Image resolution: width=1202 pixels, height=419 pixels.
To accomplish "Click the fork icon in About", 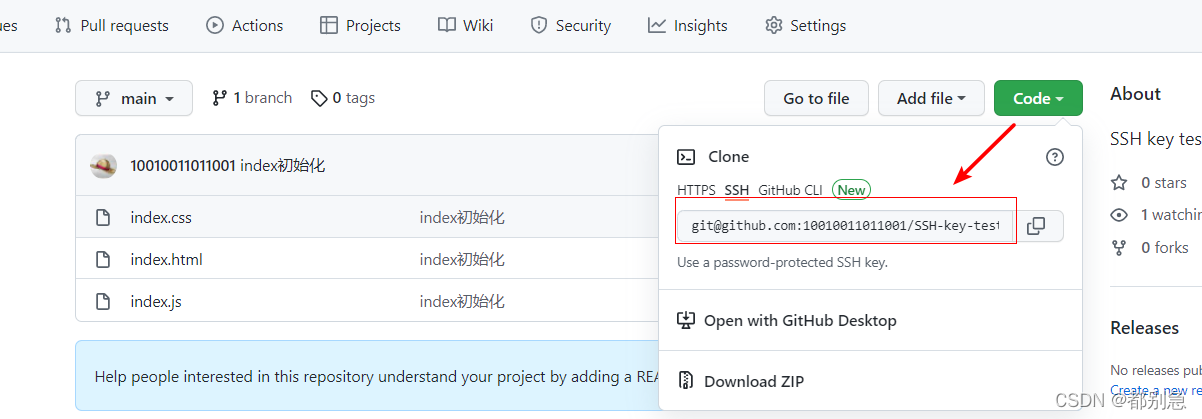I will point(1119,247).
